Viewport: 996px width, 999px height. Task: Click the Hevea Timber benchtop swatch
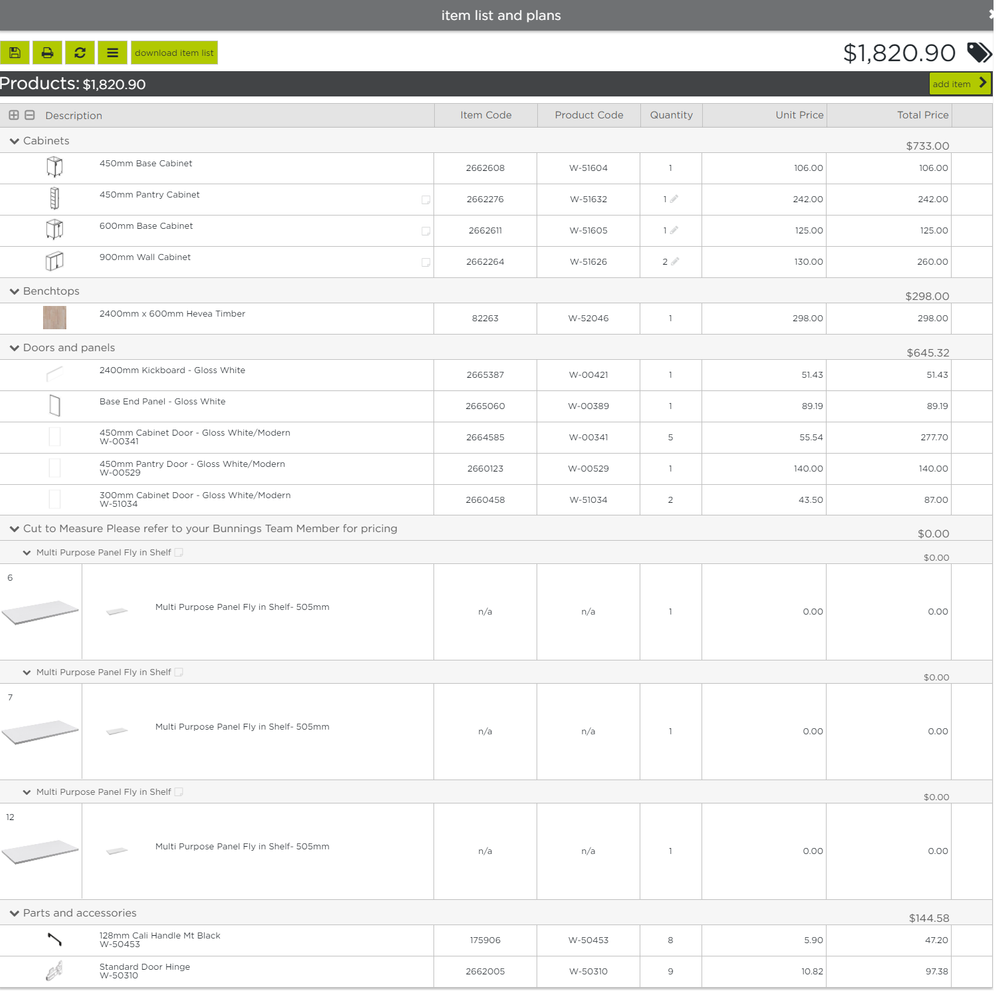click(55, 318)
